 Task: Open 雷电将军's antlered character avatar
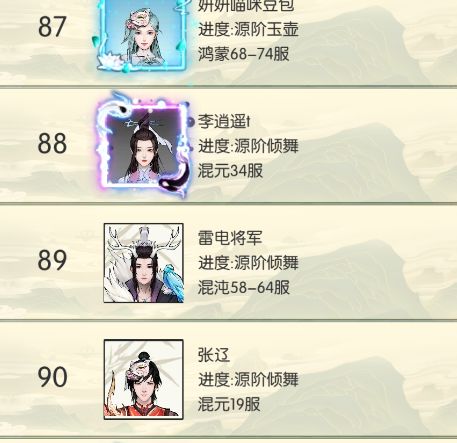[144, 263]
